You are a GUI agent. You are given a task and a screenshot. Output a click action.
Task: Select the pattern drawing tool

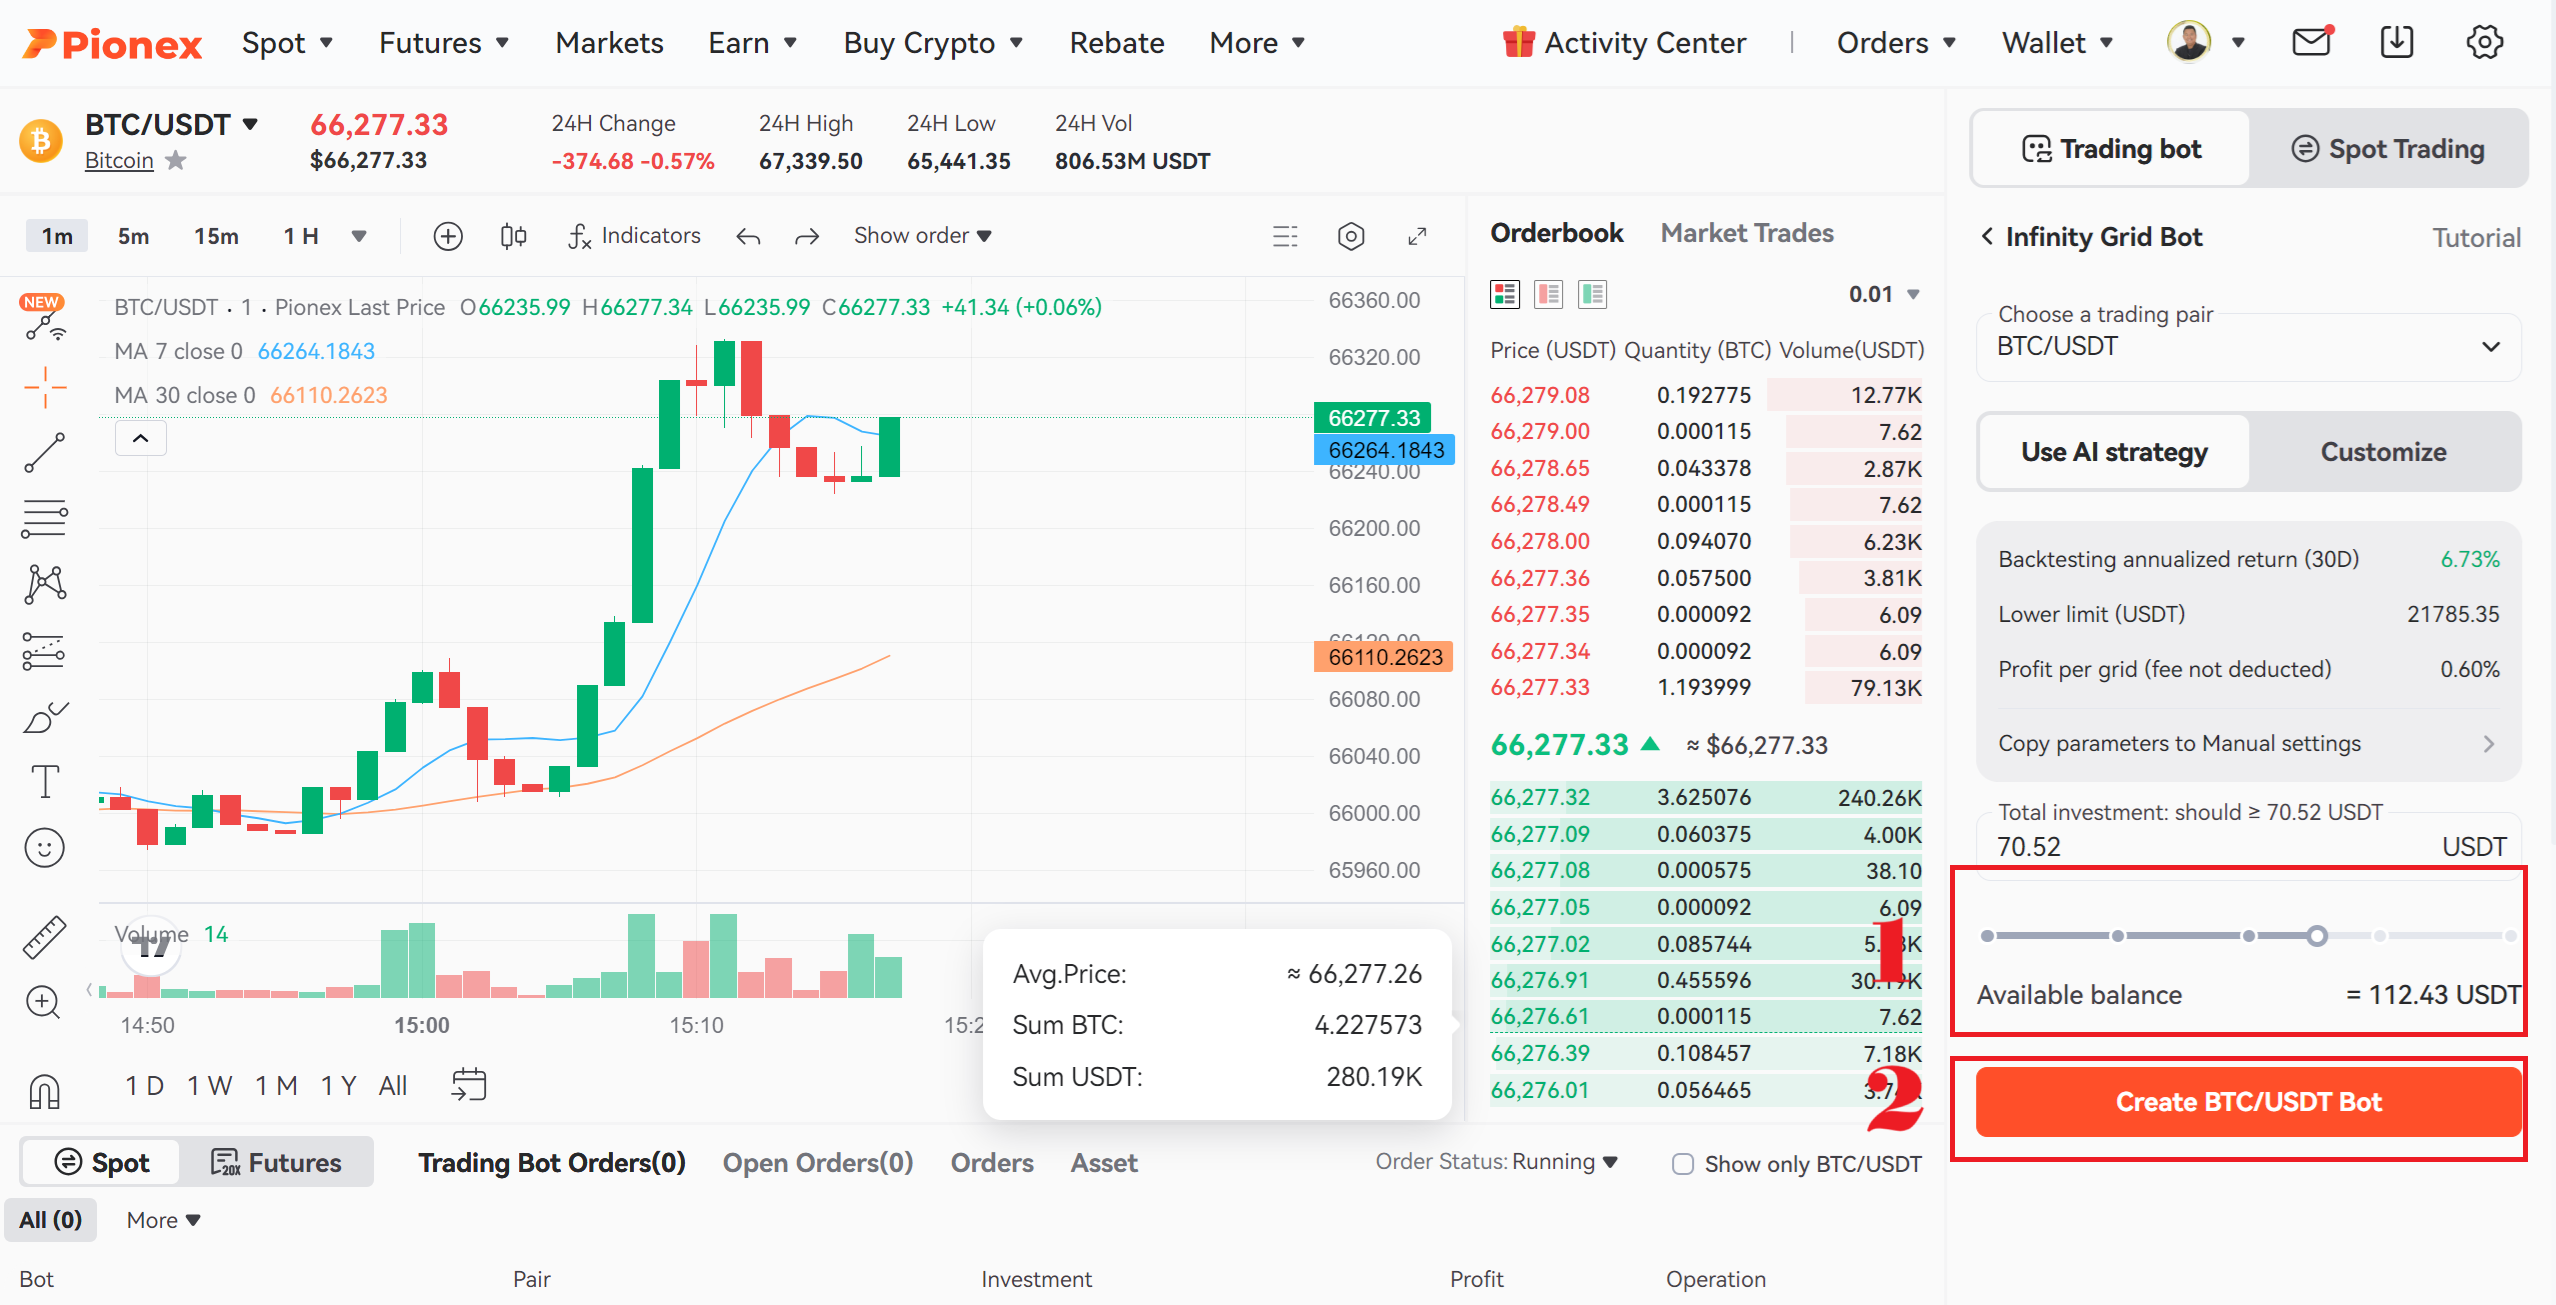(x=45, y=585)
